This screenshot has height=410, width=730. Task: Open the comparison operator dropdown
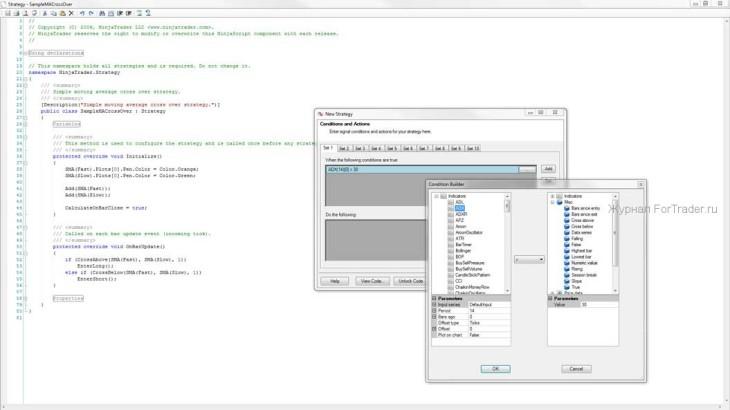[529, 259]
